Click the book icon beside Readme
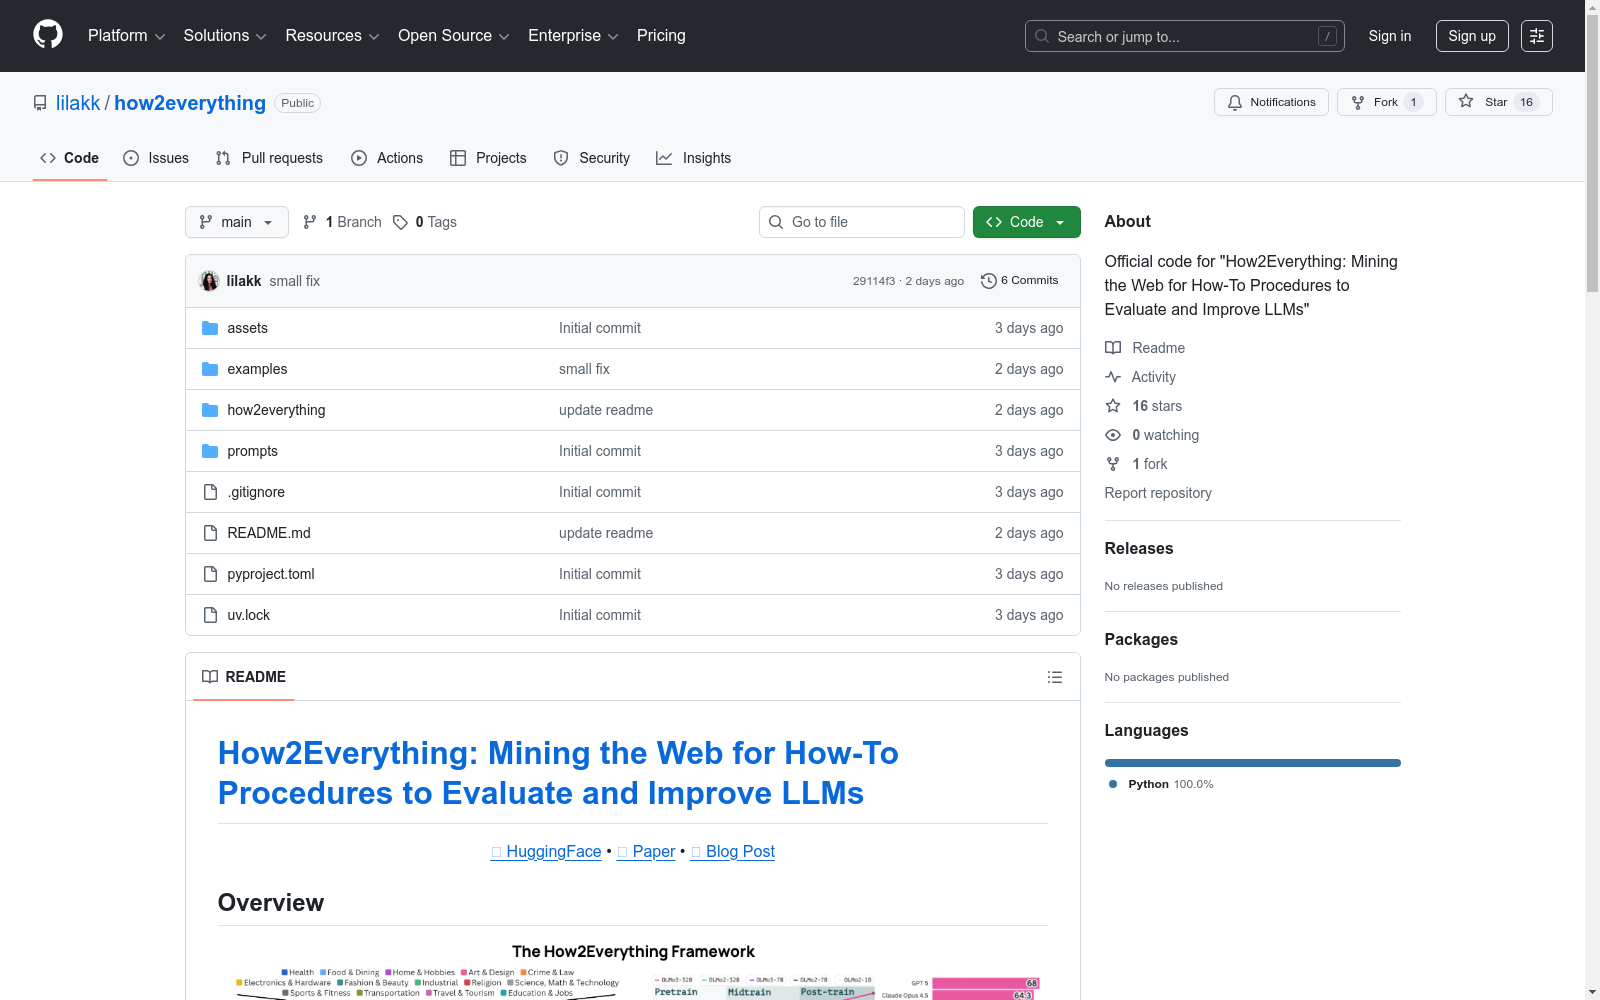 pyautogui.click(x=1113, y=348)
